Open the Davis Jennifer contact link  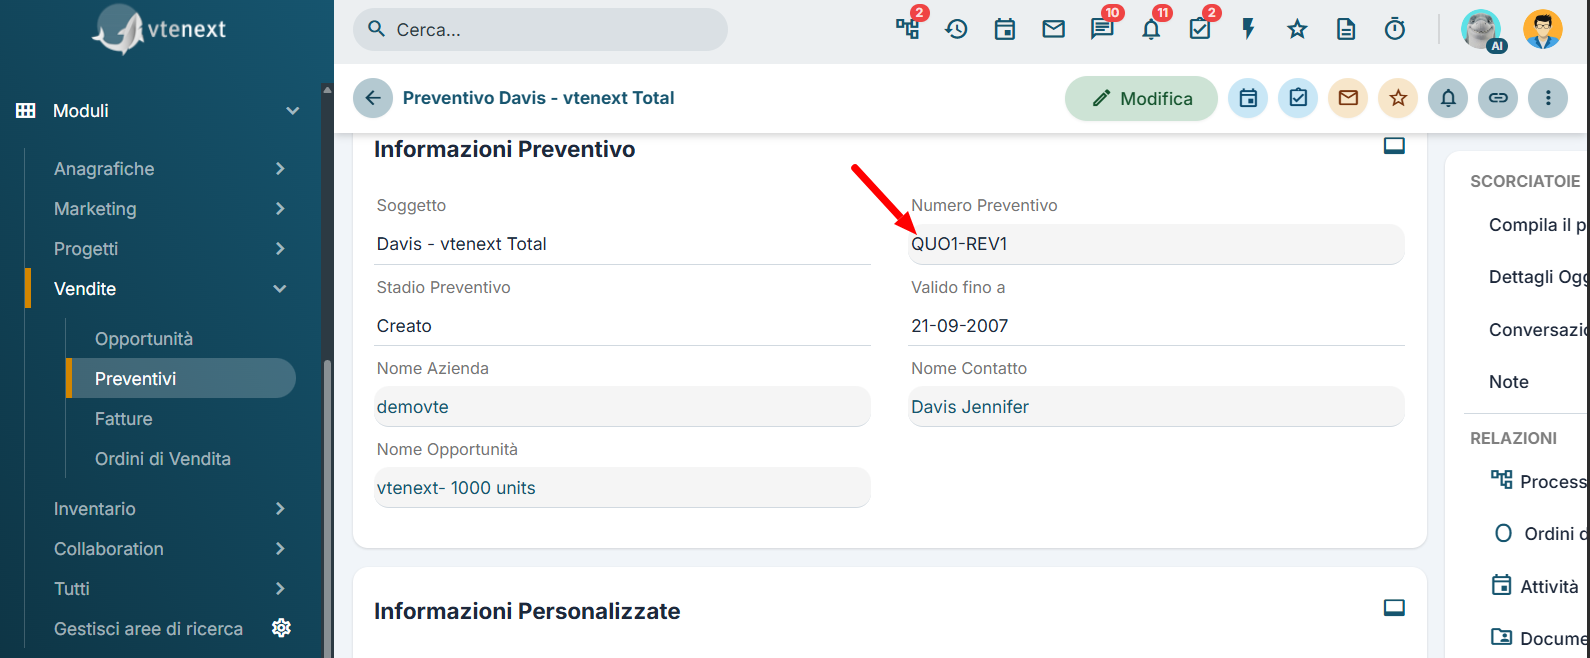pyautogui.click(x=970, y=407)
